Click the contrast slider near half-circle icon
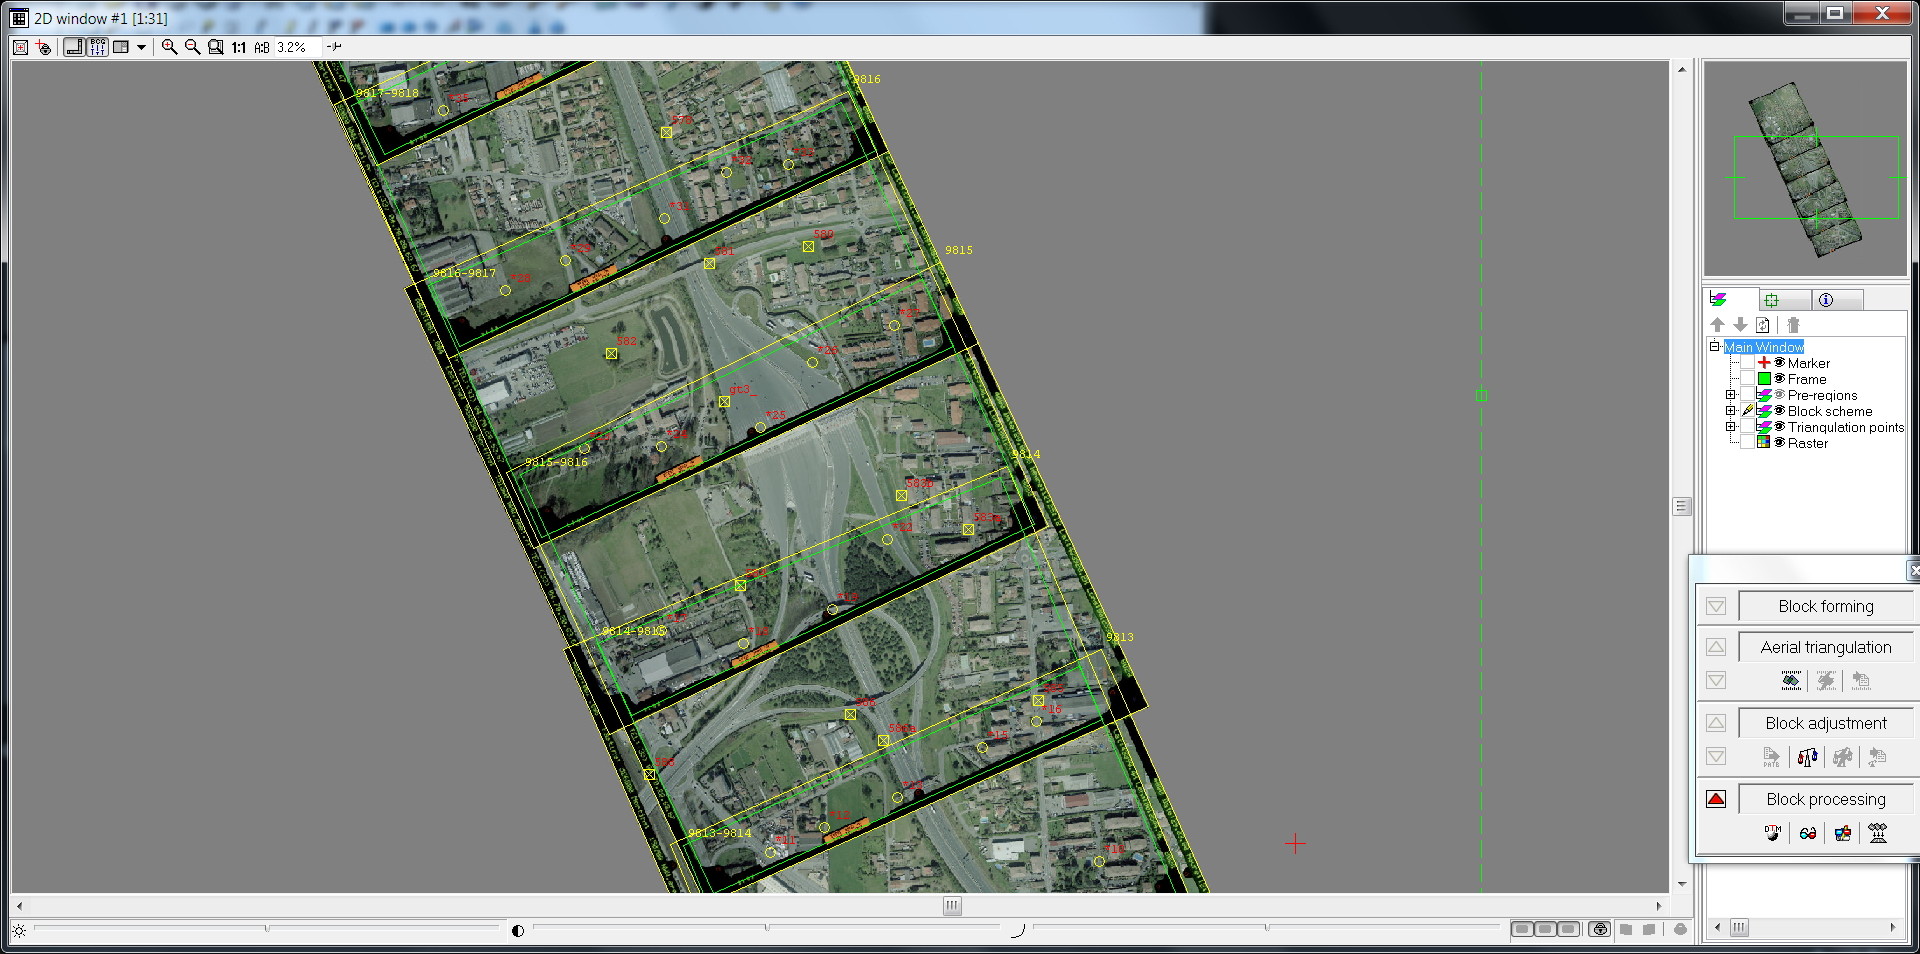This screenshot has width=1920, height=954. pos(767,929)
